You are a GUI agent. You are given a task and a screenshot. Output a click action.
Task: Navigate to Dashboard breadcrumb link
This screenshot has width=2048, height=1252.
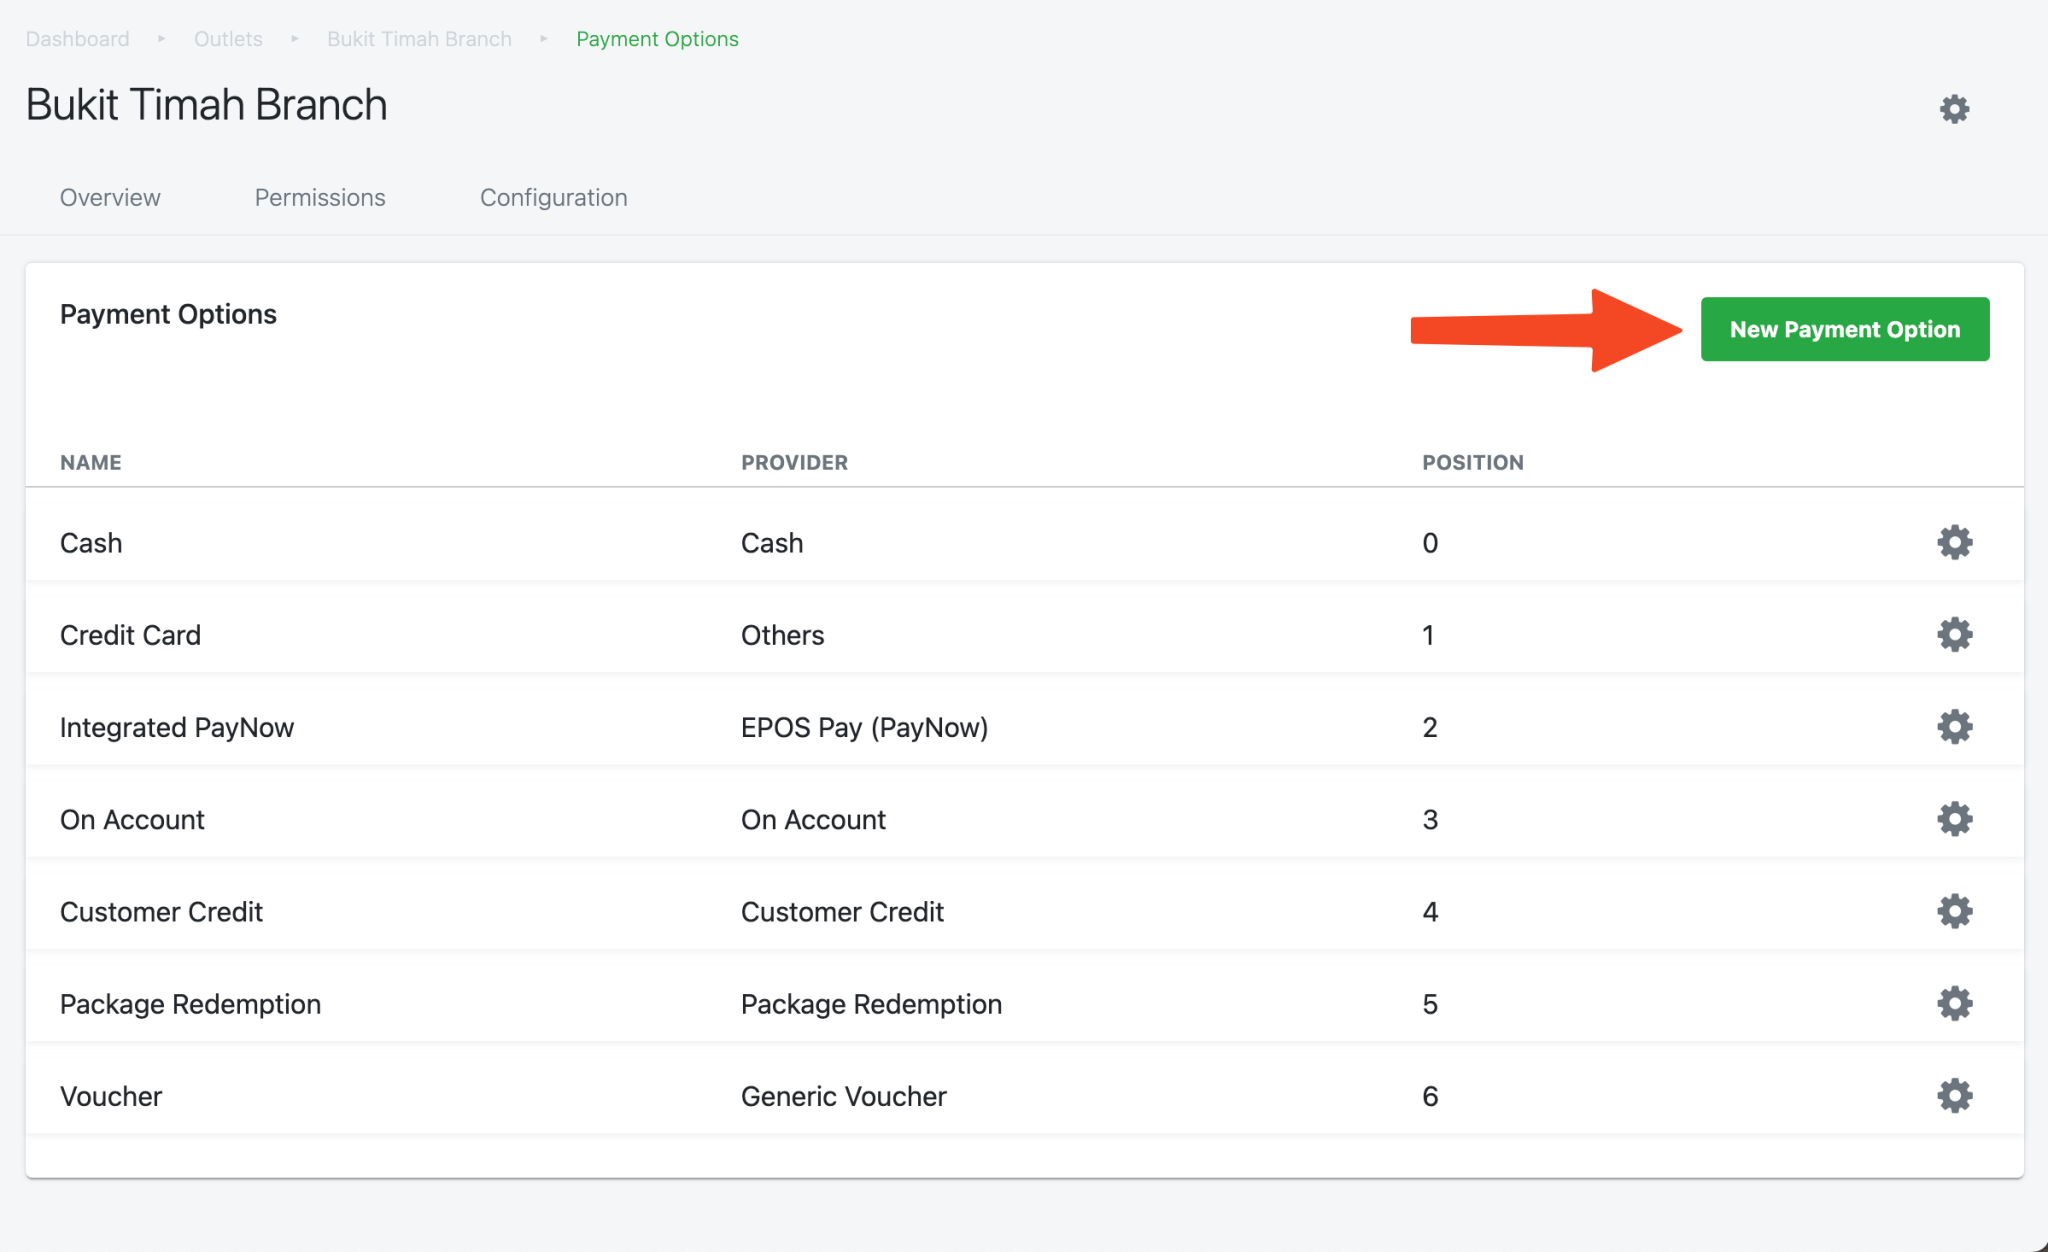click(77, 39)
